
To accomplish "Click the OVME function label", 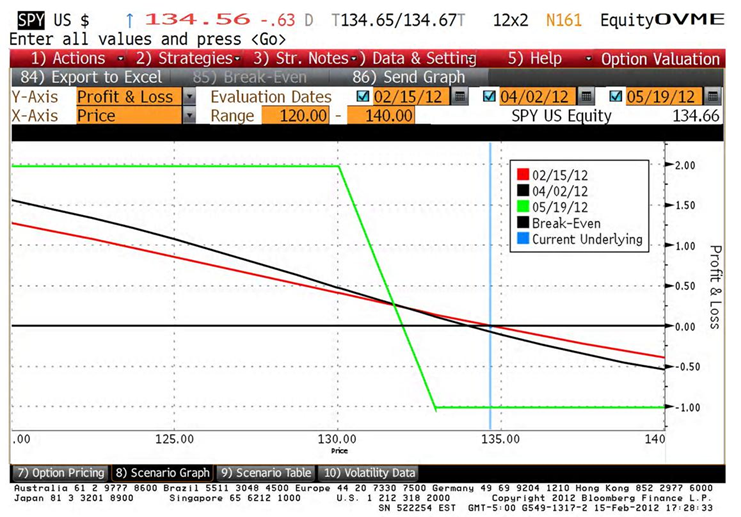I will tap(689, 19).
